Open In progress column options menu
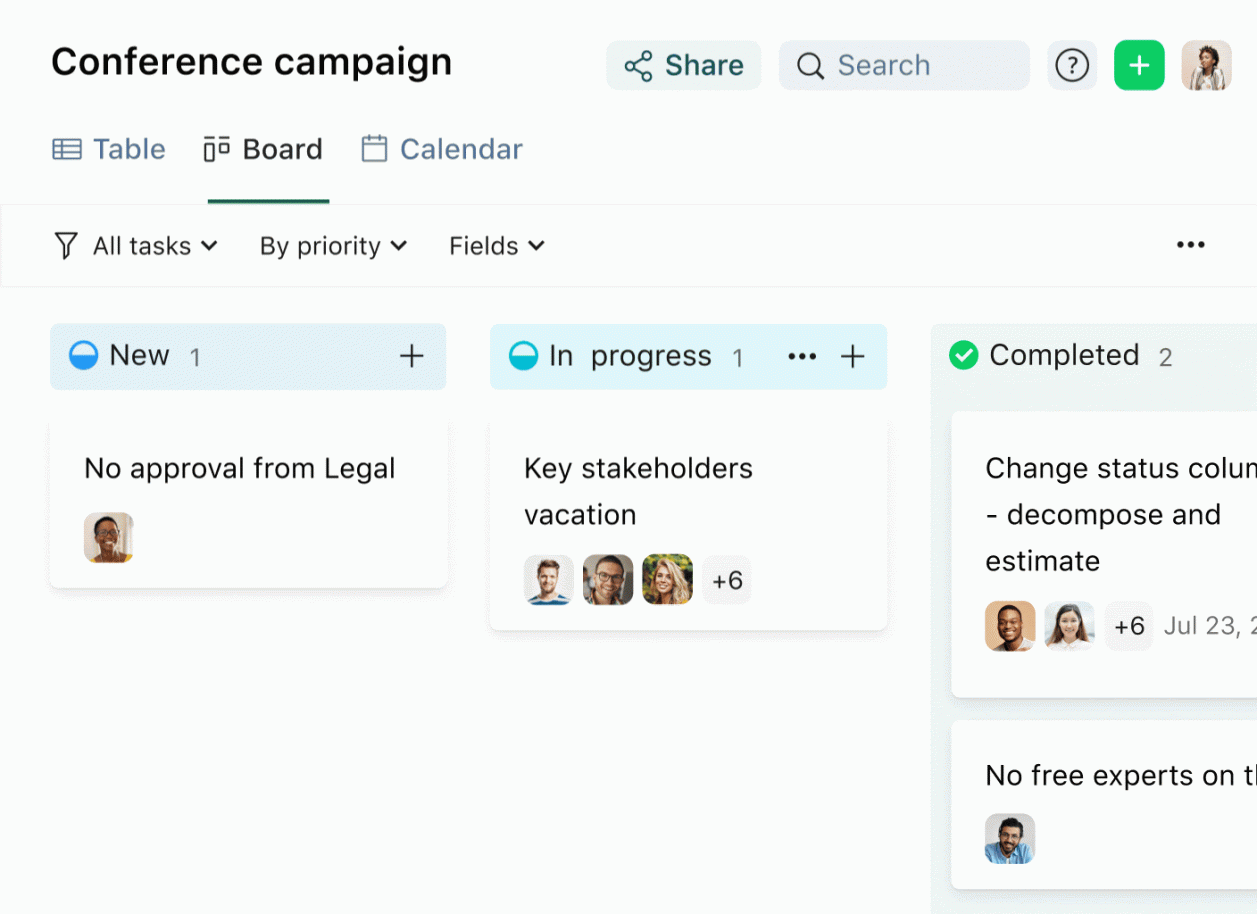This screenshot has width=1257, height=914. tap(802, 357)
